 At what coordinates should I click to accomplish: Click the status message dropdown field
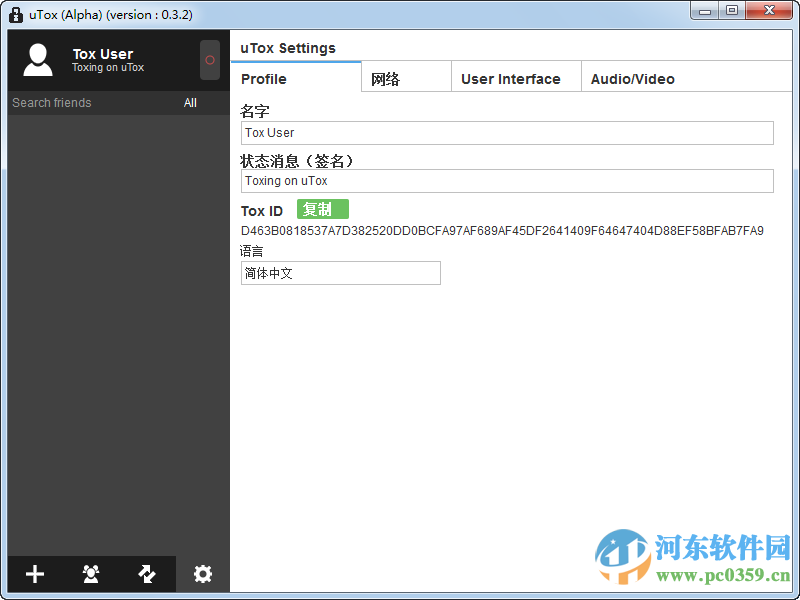click(507, 181)
